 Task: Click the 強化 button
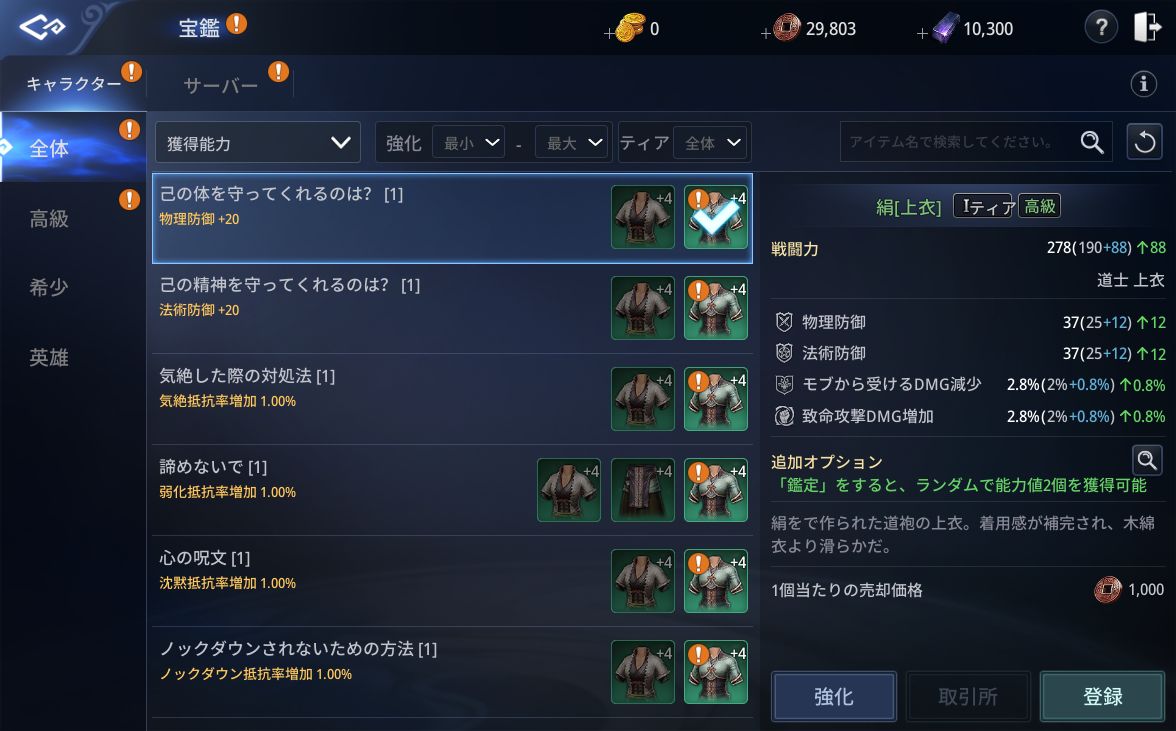point(833,697)
